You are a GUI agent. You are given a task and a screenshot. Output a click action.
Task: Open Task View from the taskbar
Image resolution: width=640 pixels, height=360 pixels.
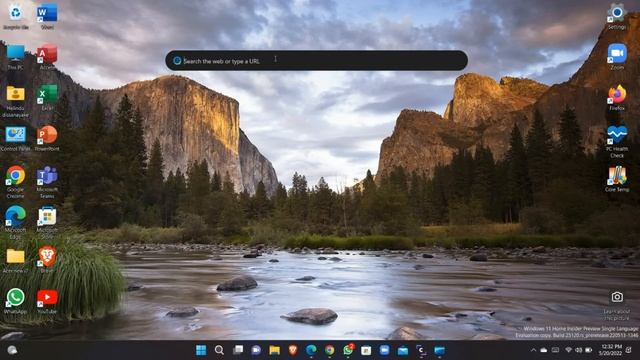tap(238, 350)
